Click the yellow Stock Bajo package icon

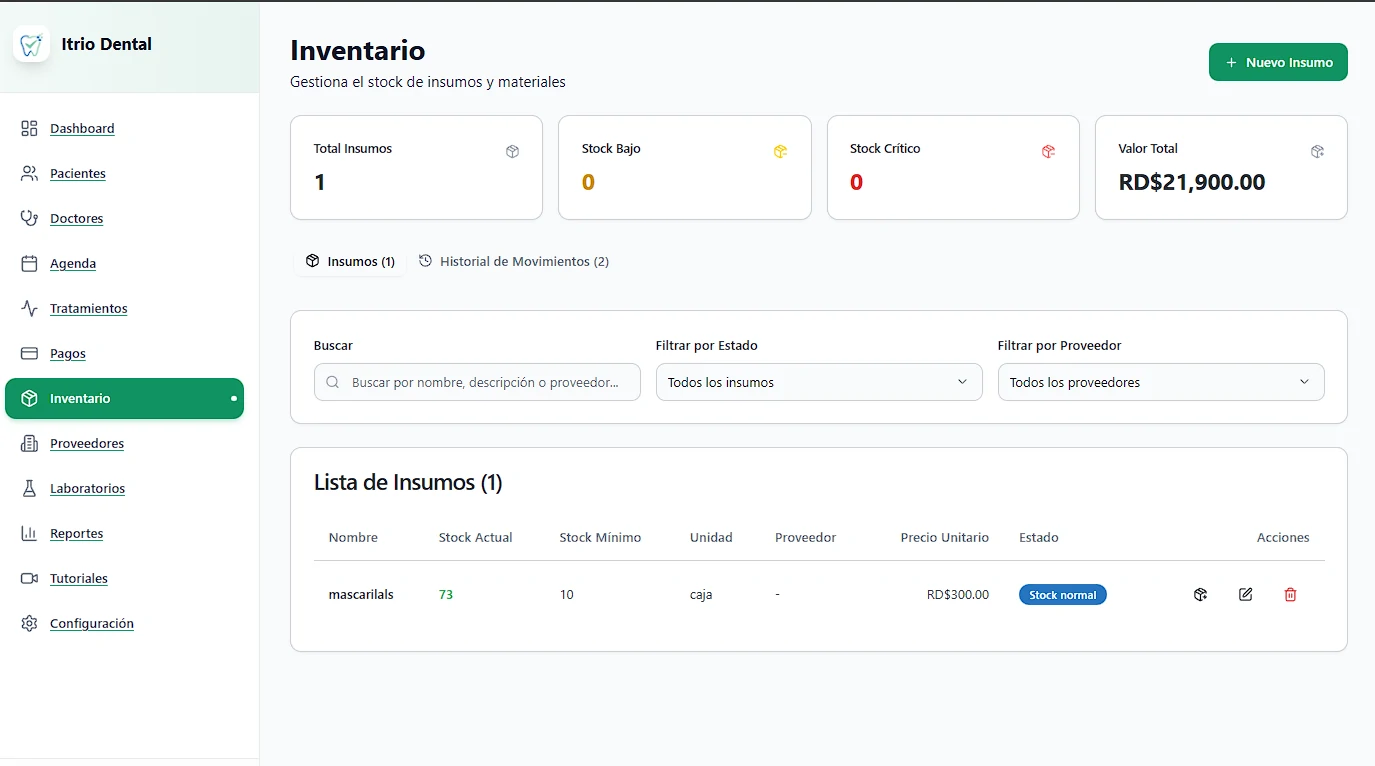(x=780, y=151)
